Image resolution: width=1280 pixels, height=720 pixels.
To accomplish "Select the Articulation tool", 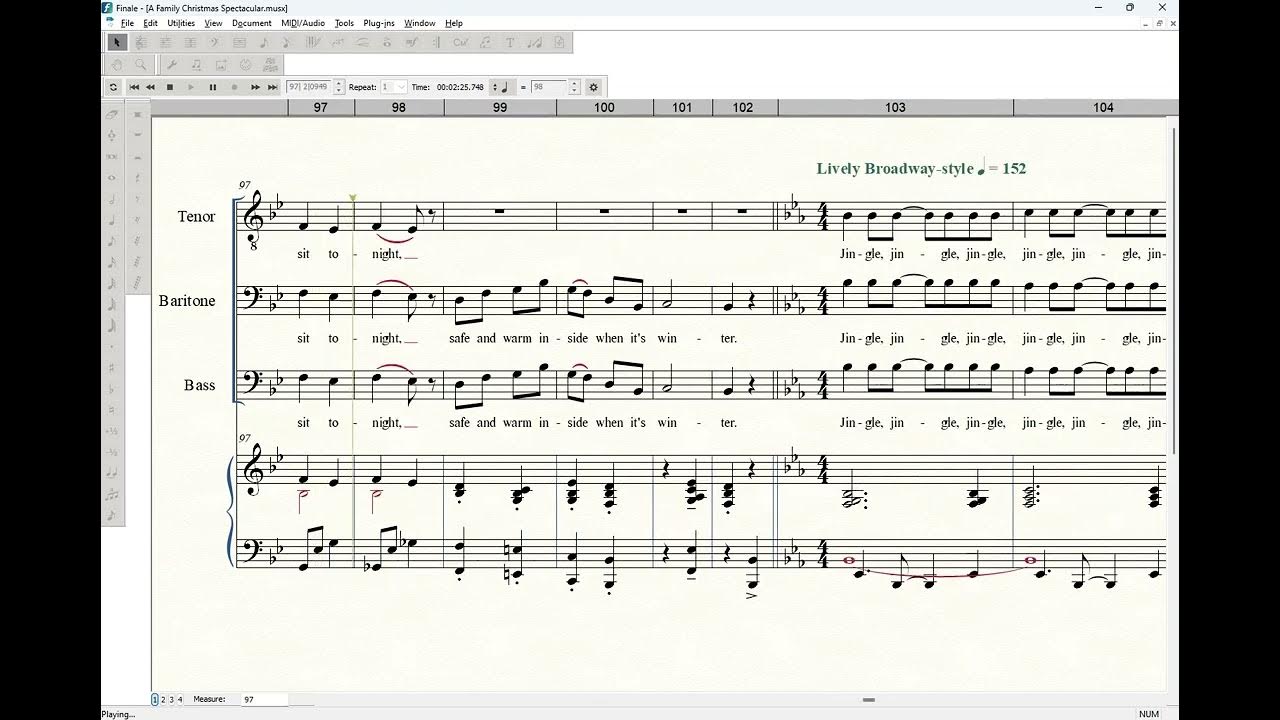I will coord(386,43).
